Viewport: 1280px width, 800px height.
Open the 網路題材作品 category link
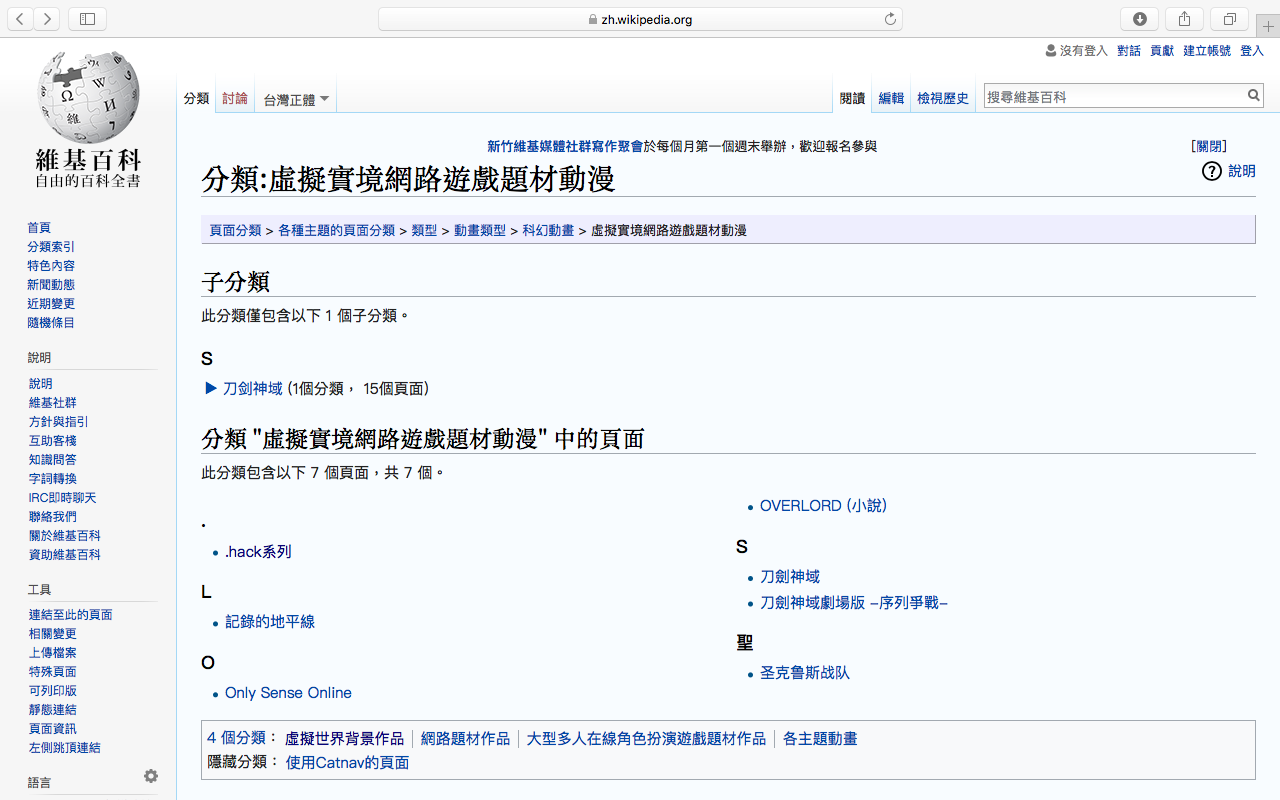click(x=465, y=739)
